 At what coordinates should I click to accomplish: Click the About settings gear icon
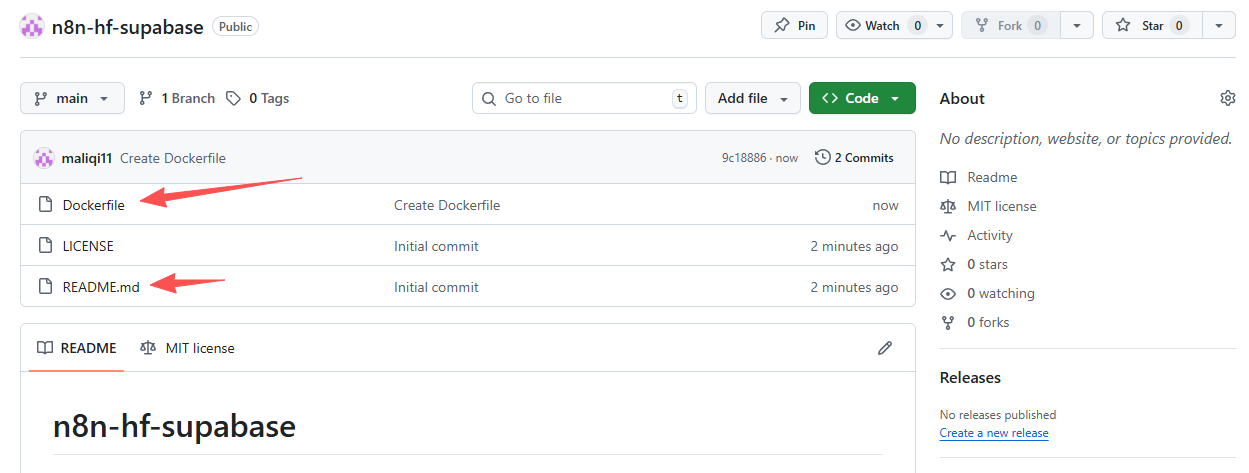[1227, 98]
